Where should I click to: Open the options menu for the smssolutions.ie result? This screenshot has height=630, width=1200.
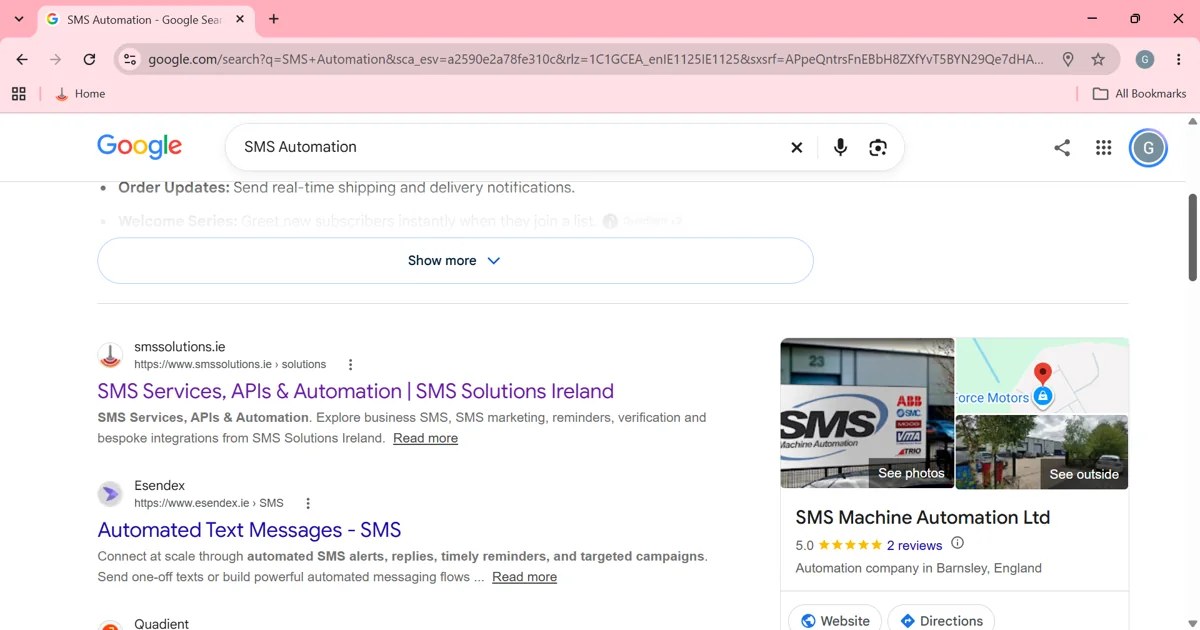point(350,365)
